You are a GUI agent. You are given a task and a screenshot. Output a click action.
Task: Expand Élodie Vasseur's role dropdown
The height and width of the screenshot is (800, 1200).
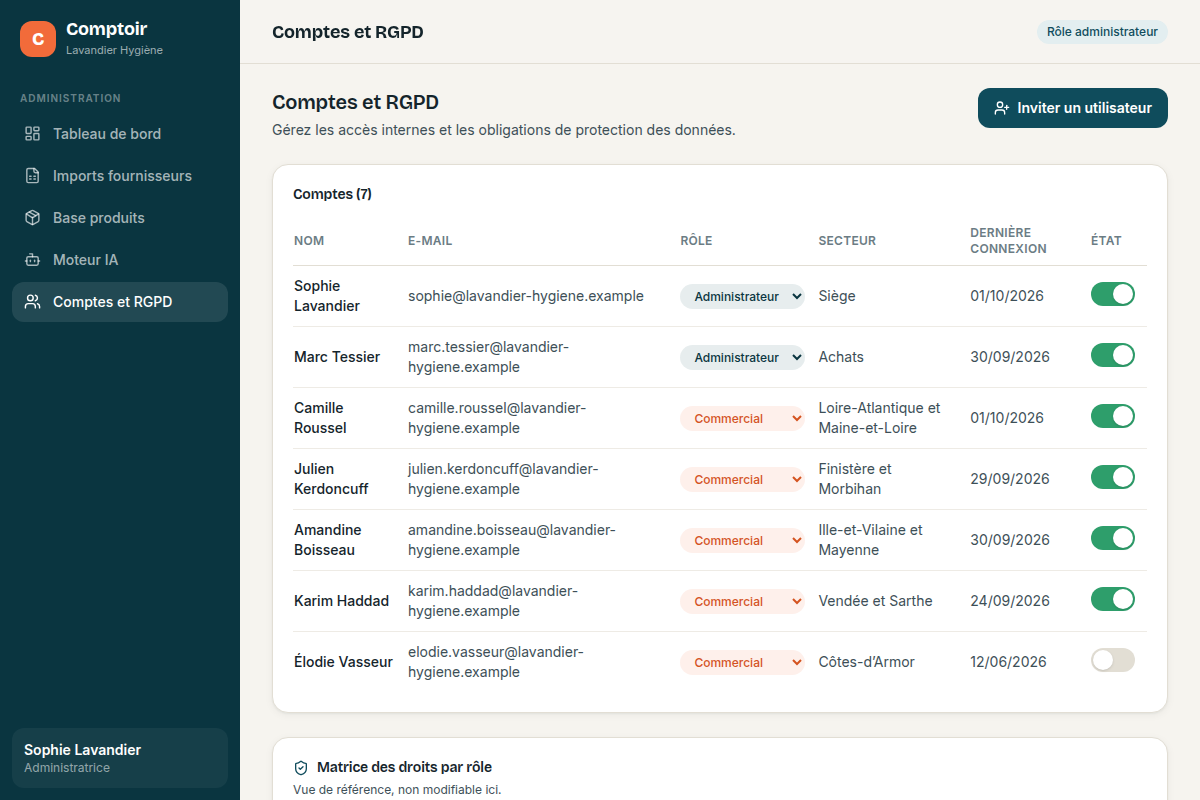click(x=742, y=662)
